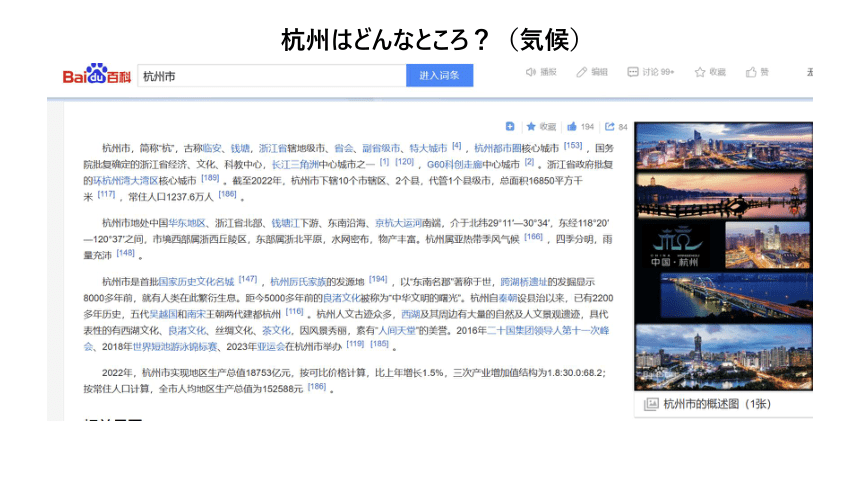Image resolution: width=860 pixels, height=484 pixels.
Task: Open the 世界短池游泳锦标赛 link
Action: coord(175,347)
